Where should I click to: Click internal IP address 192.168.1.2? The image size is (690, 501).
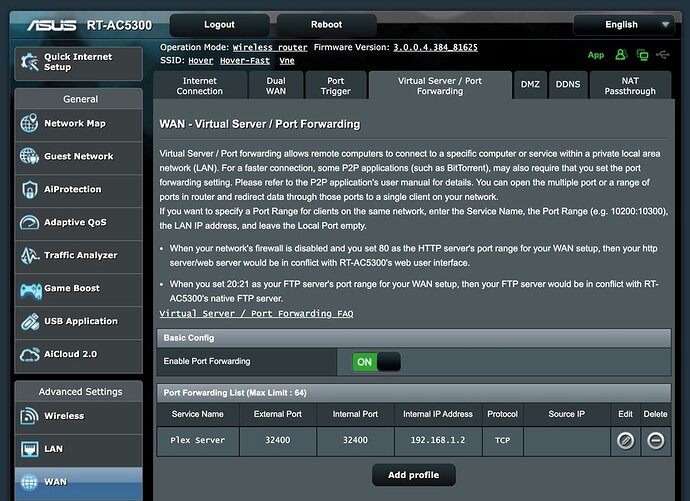click(438, 440)
